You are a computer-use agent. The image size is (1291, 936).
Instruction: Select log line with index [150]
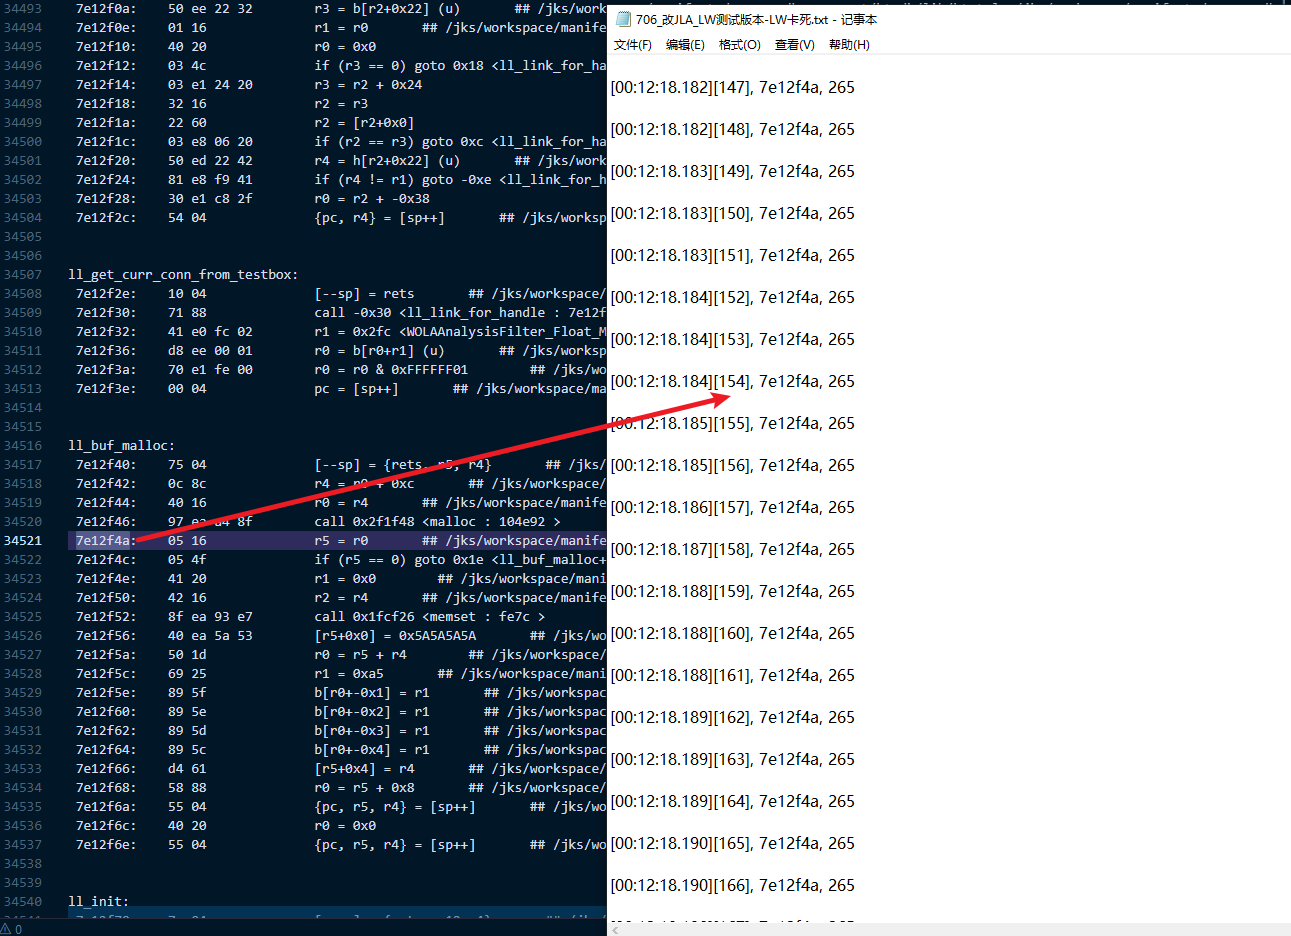tap(733, 213)
